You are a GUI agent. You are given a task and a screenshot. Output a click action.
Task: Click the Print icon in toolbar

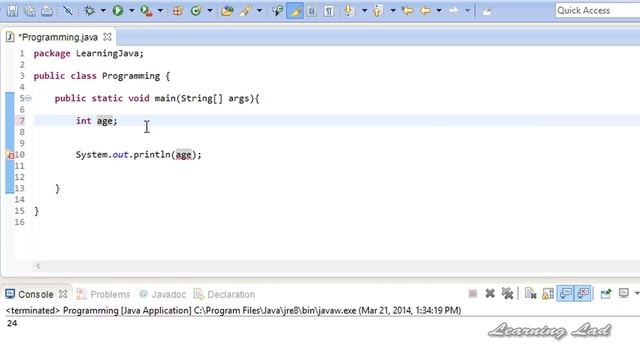47,11
